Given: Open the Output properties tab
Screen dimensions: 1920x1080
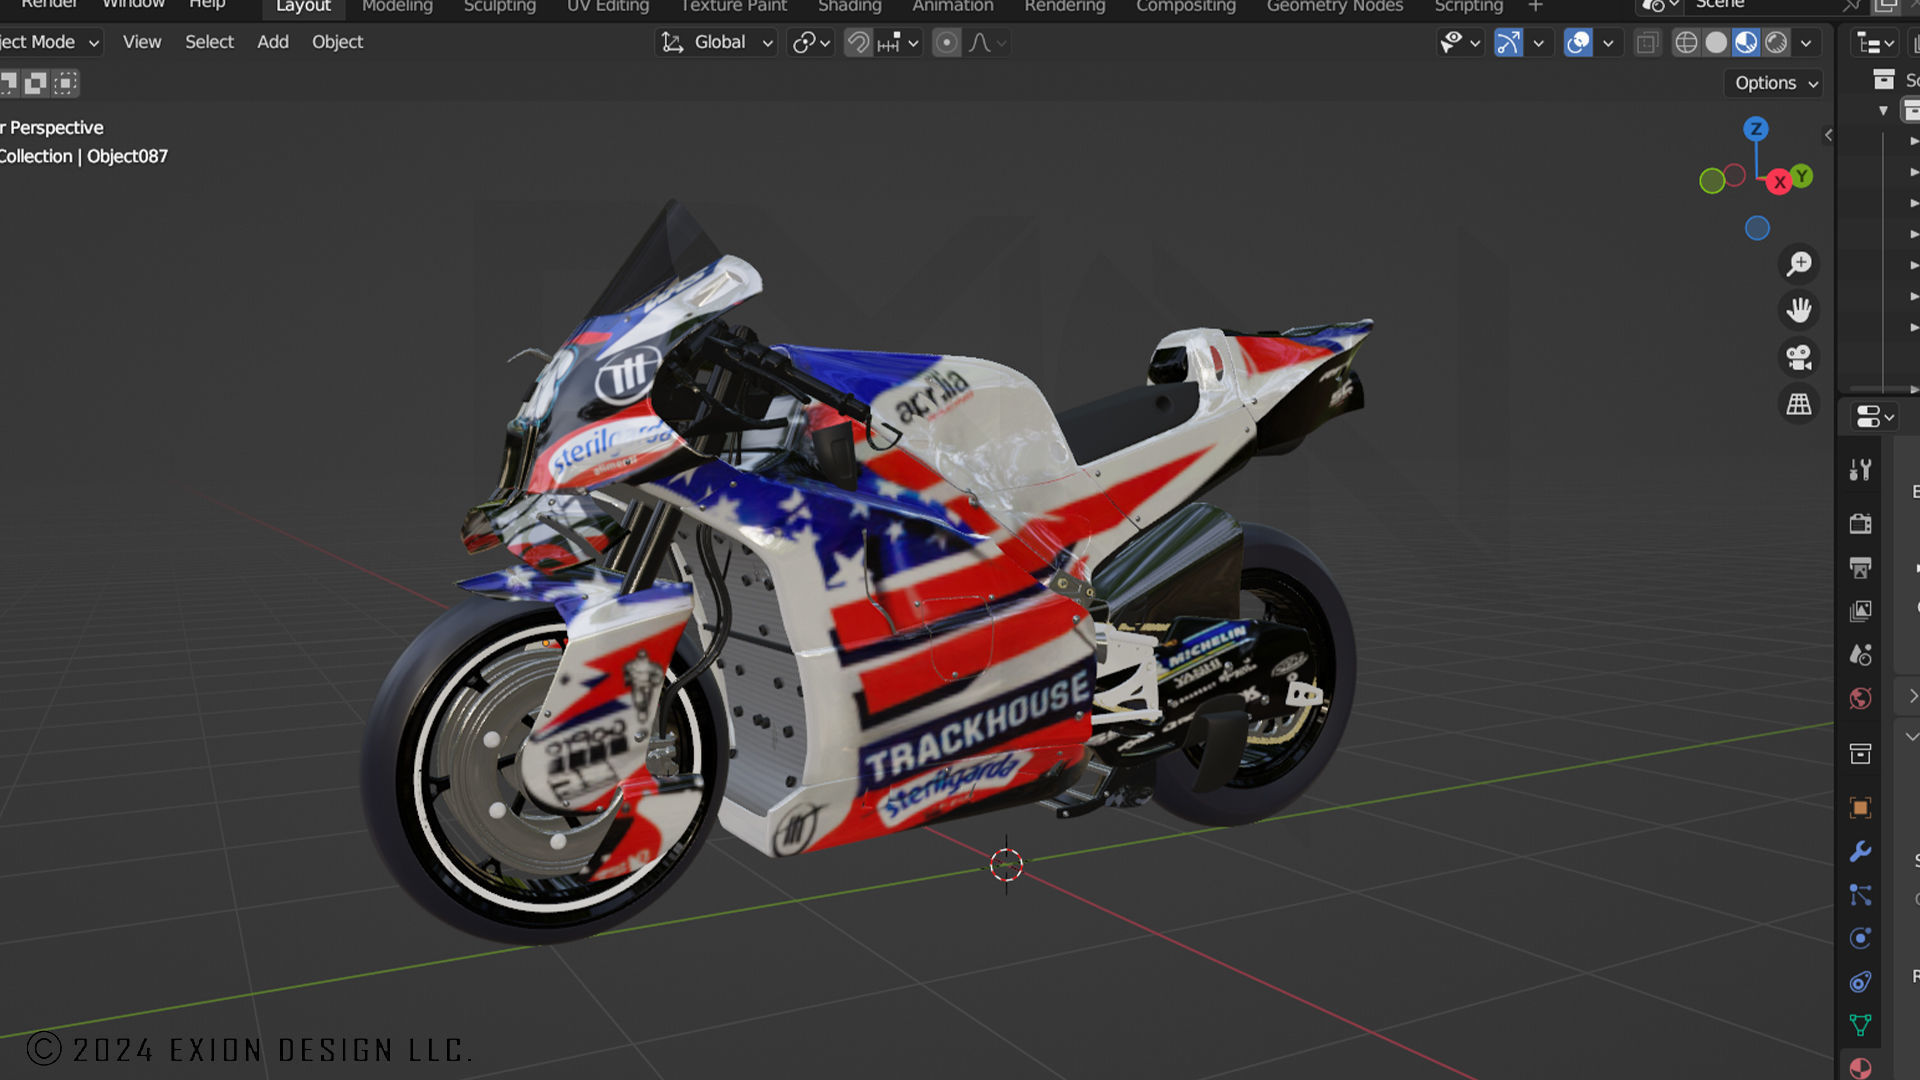Looking at the screenshot, I should [x=1860, y=567].
